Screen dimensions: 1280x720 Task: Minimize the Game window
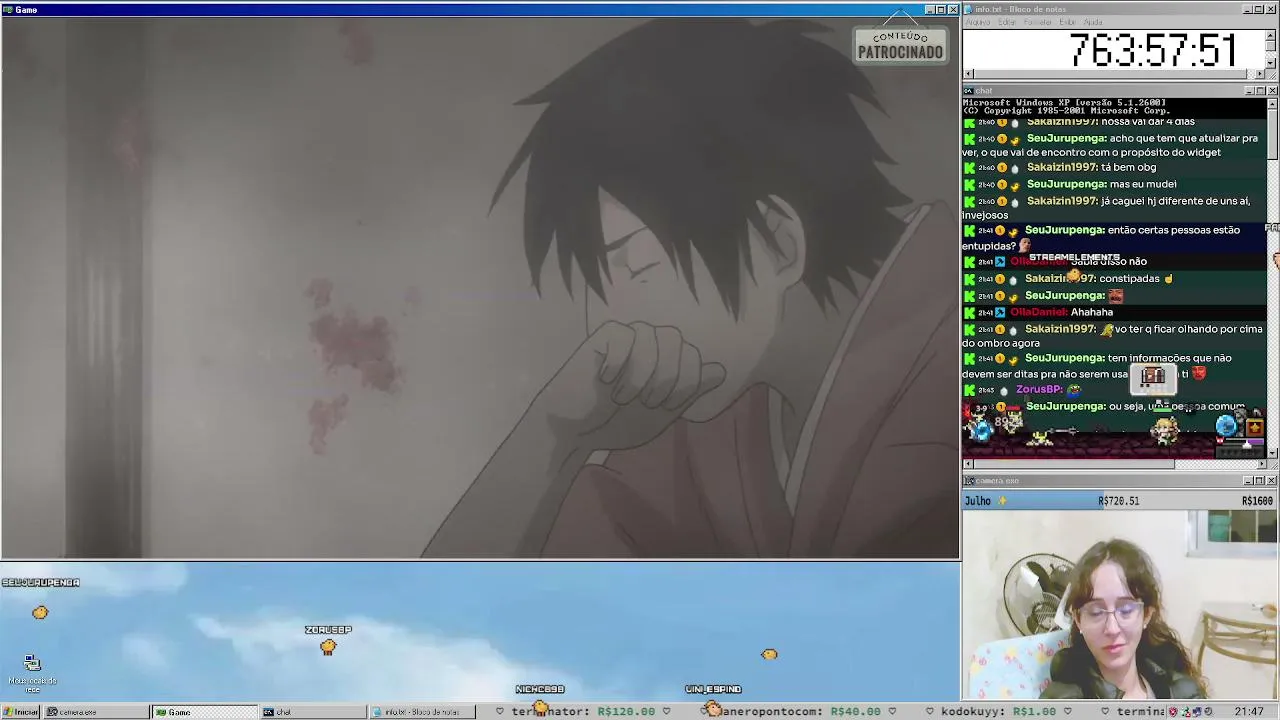[x=929, y=10]
